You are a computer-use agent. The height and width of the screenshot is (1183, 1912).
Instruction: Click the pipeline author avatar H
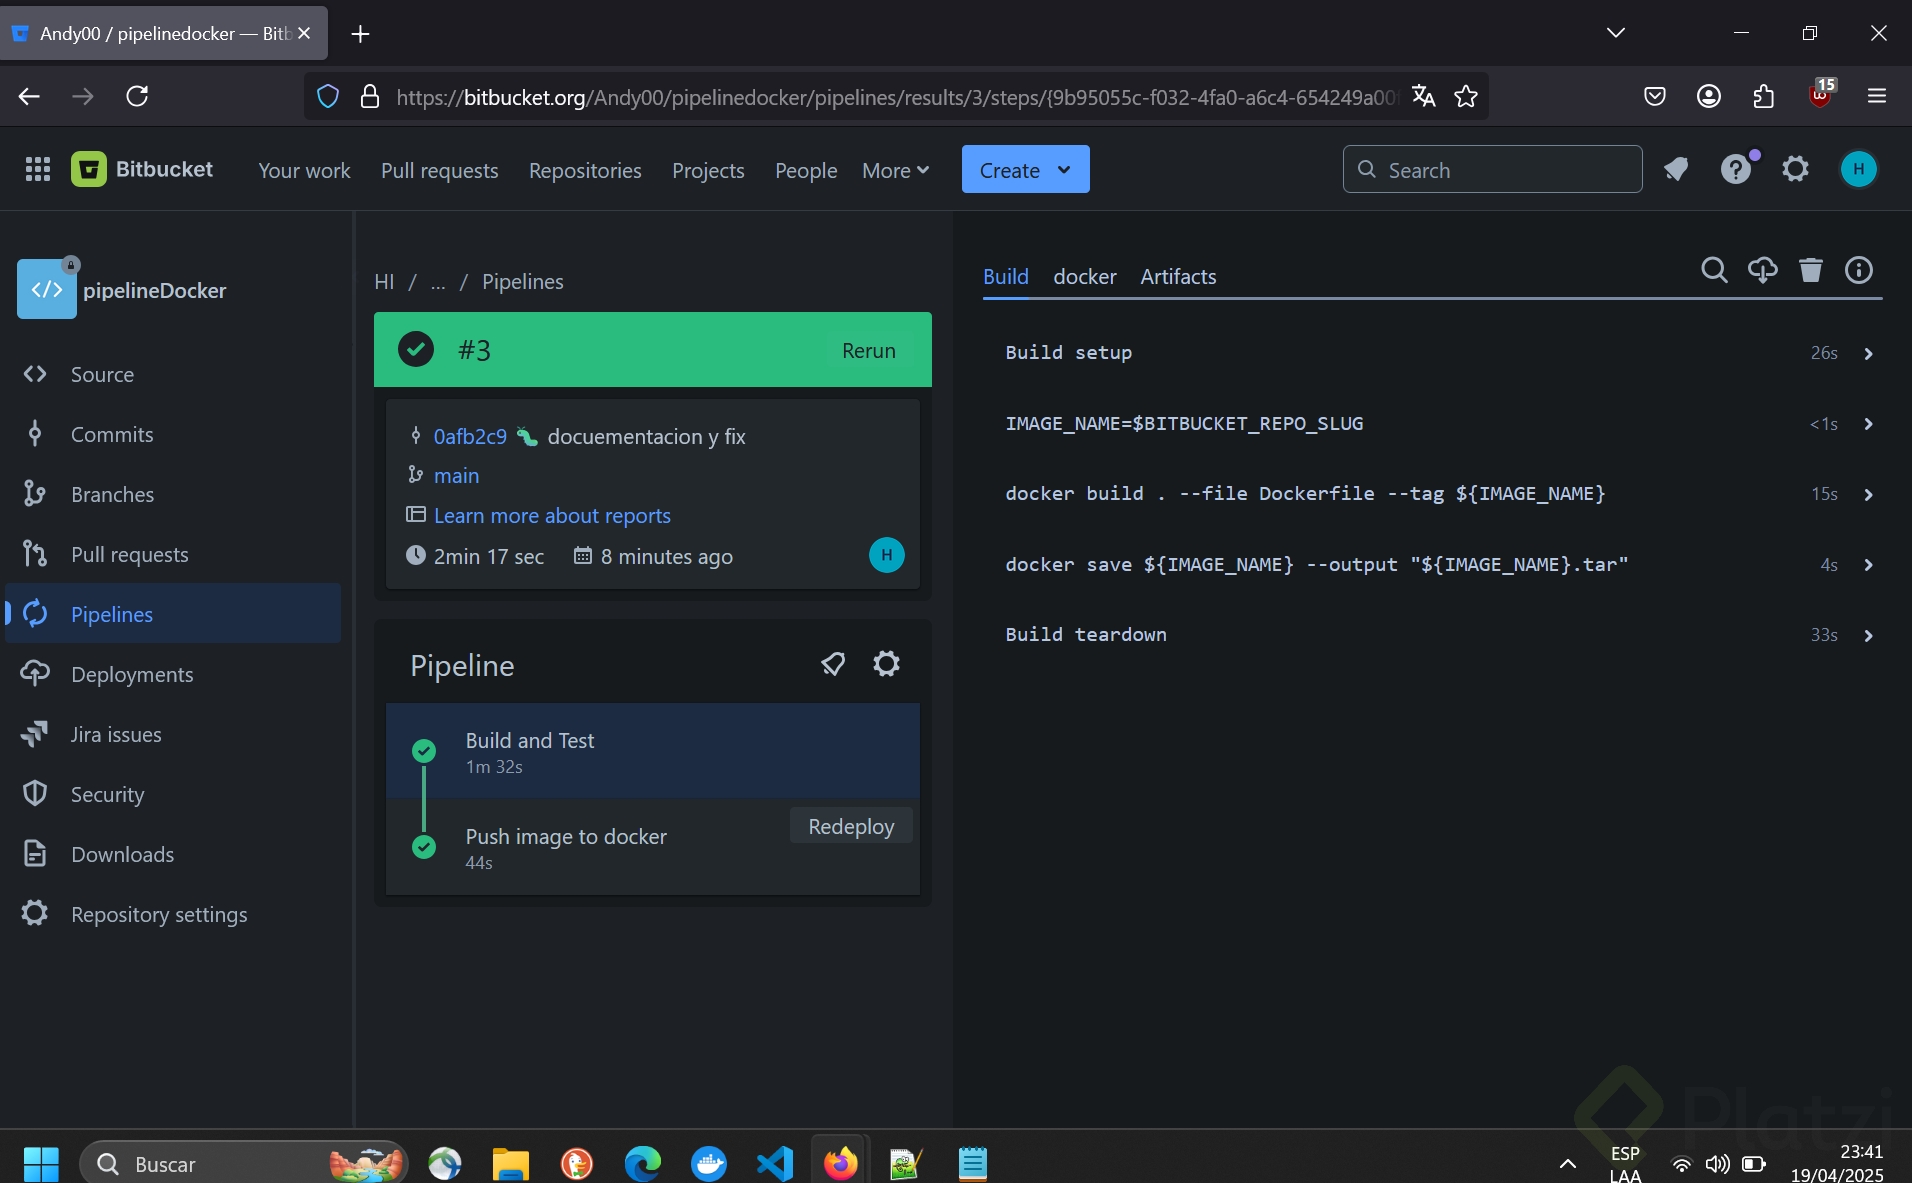886,555
